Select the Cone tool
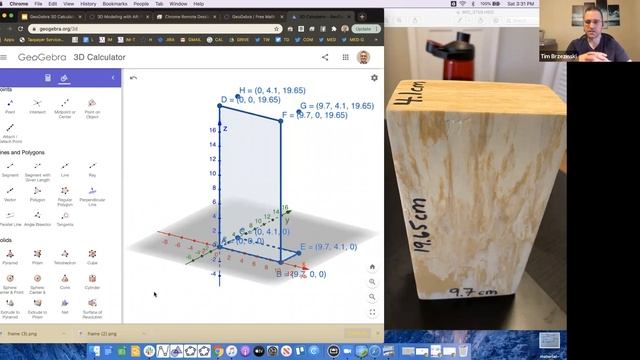This screenshot has height=360, width=640. pyautogui.click(x=65, y=282)
